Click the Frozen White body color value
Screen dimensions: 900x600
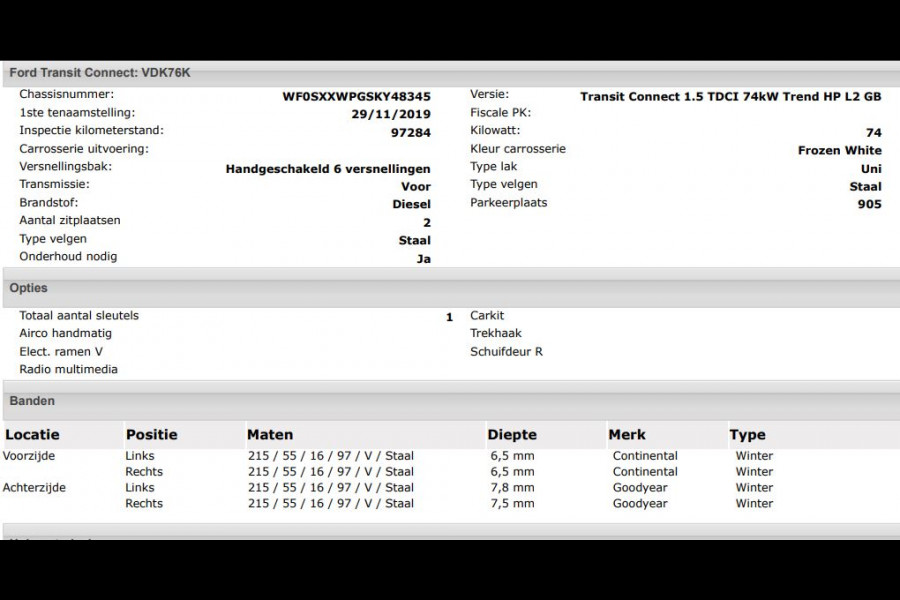[x=839, y=151]
